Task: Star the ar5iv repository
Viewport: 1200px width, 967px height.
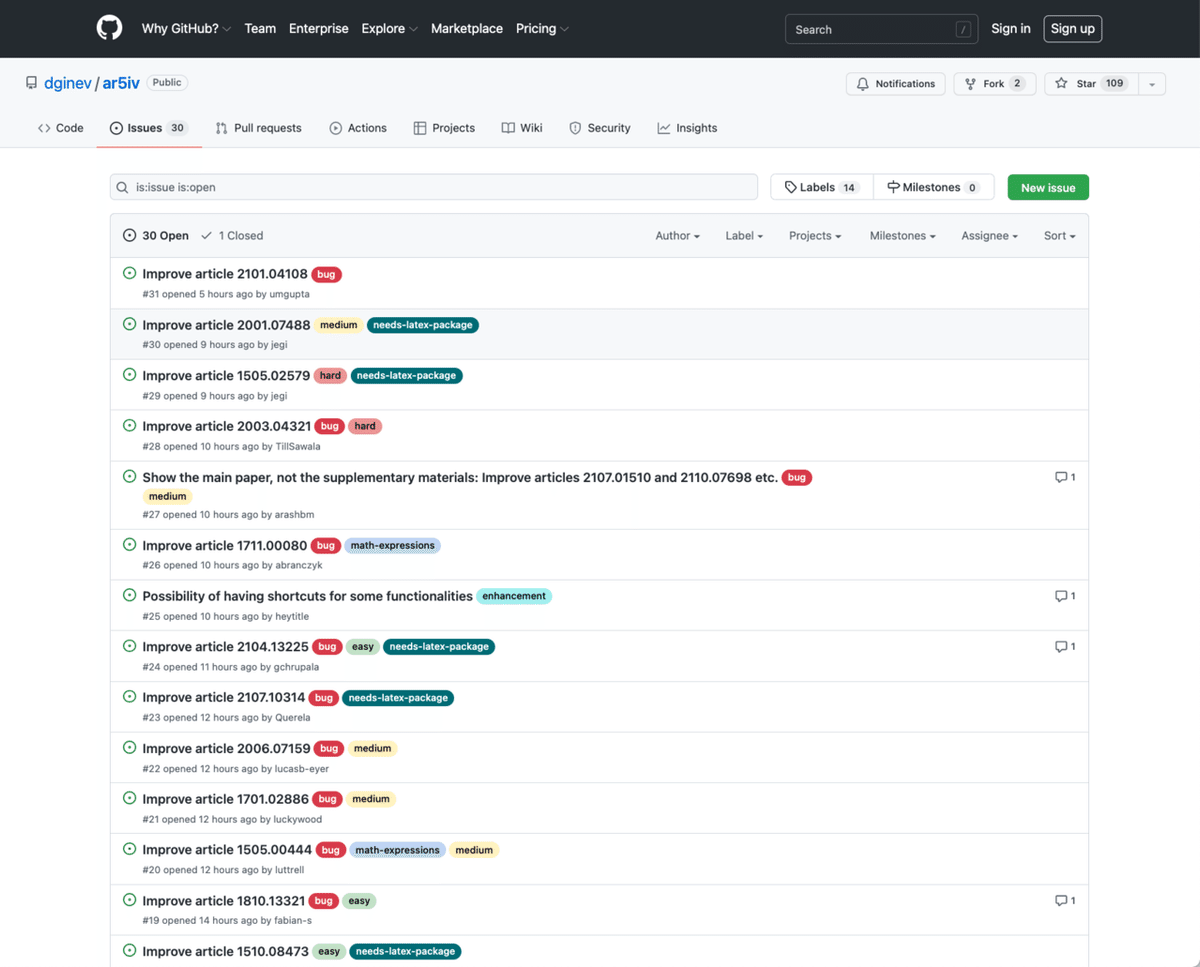Action: [x=1089, y=84]
